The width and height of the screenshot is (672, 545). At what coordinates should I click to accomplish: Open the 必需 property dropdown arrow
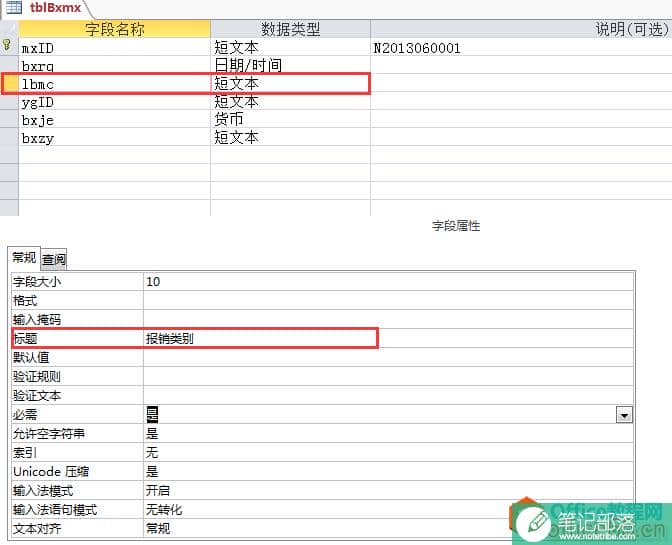[624, 415]
